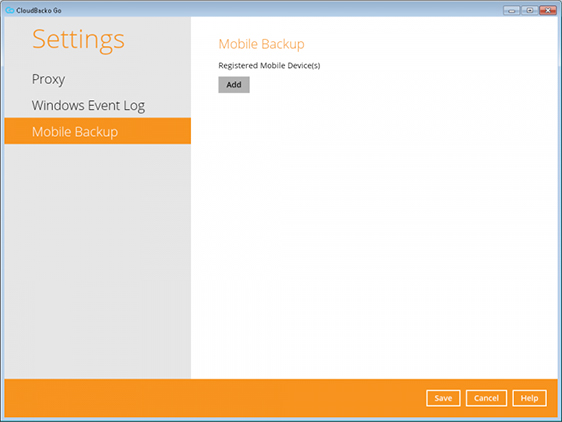Click orange footer bar left of Save
The image size is (562, 422).
tap(215, 398)
